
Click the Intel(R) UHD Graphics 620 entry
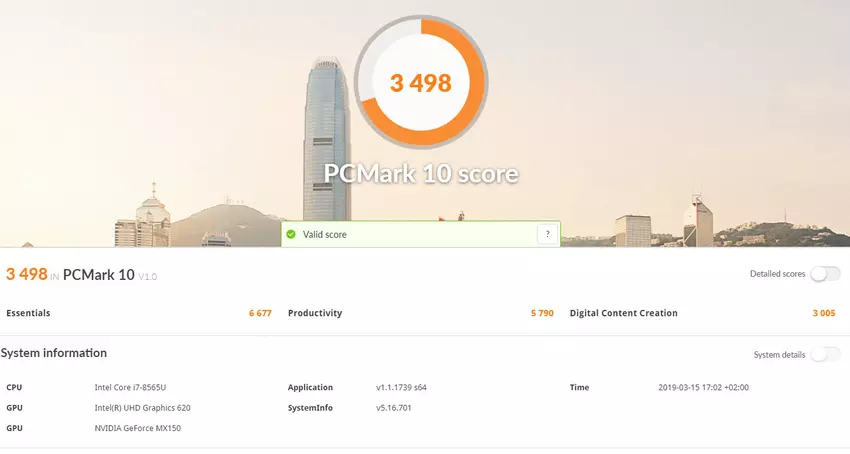[x=142, y=408]
